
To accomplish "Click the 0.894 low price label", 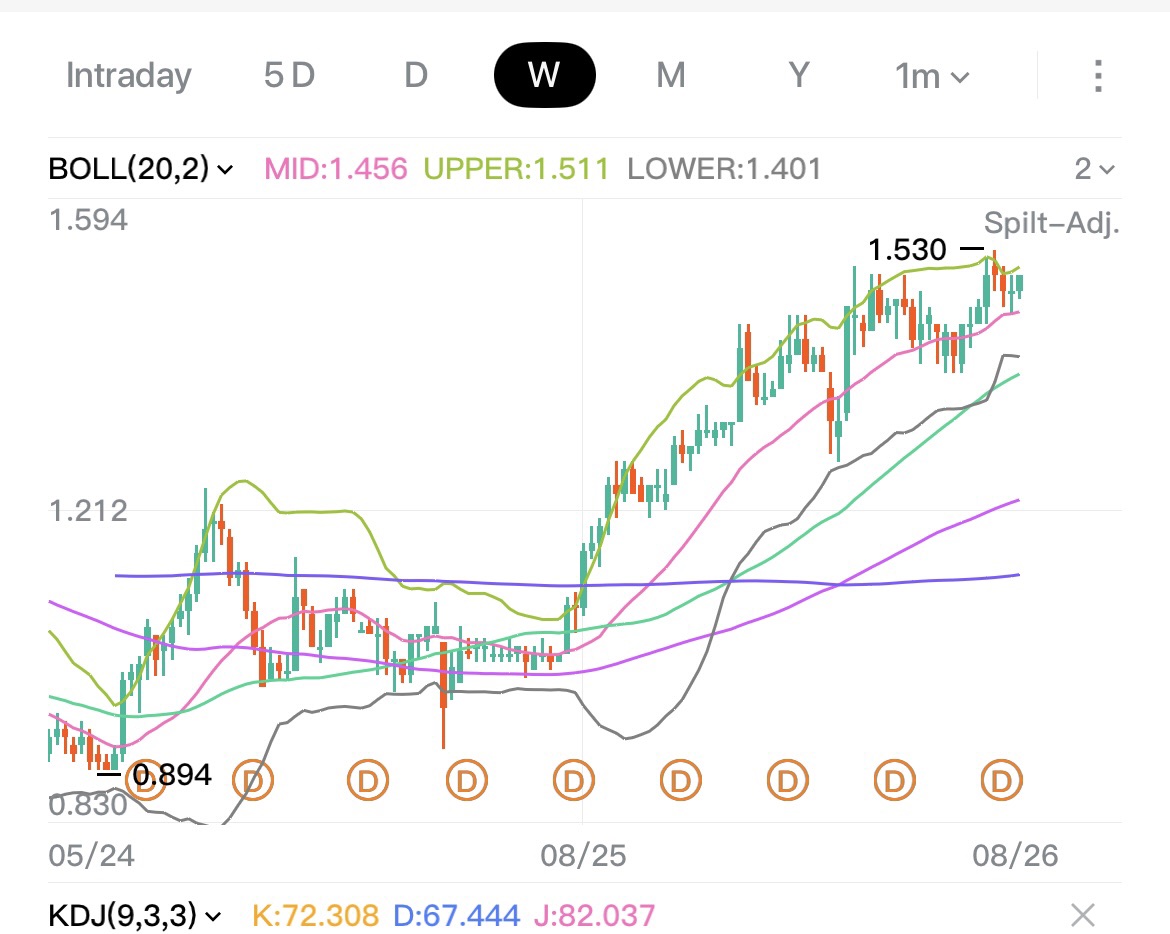I will (172, 775).
